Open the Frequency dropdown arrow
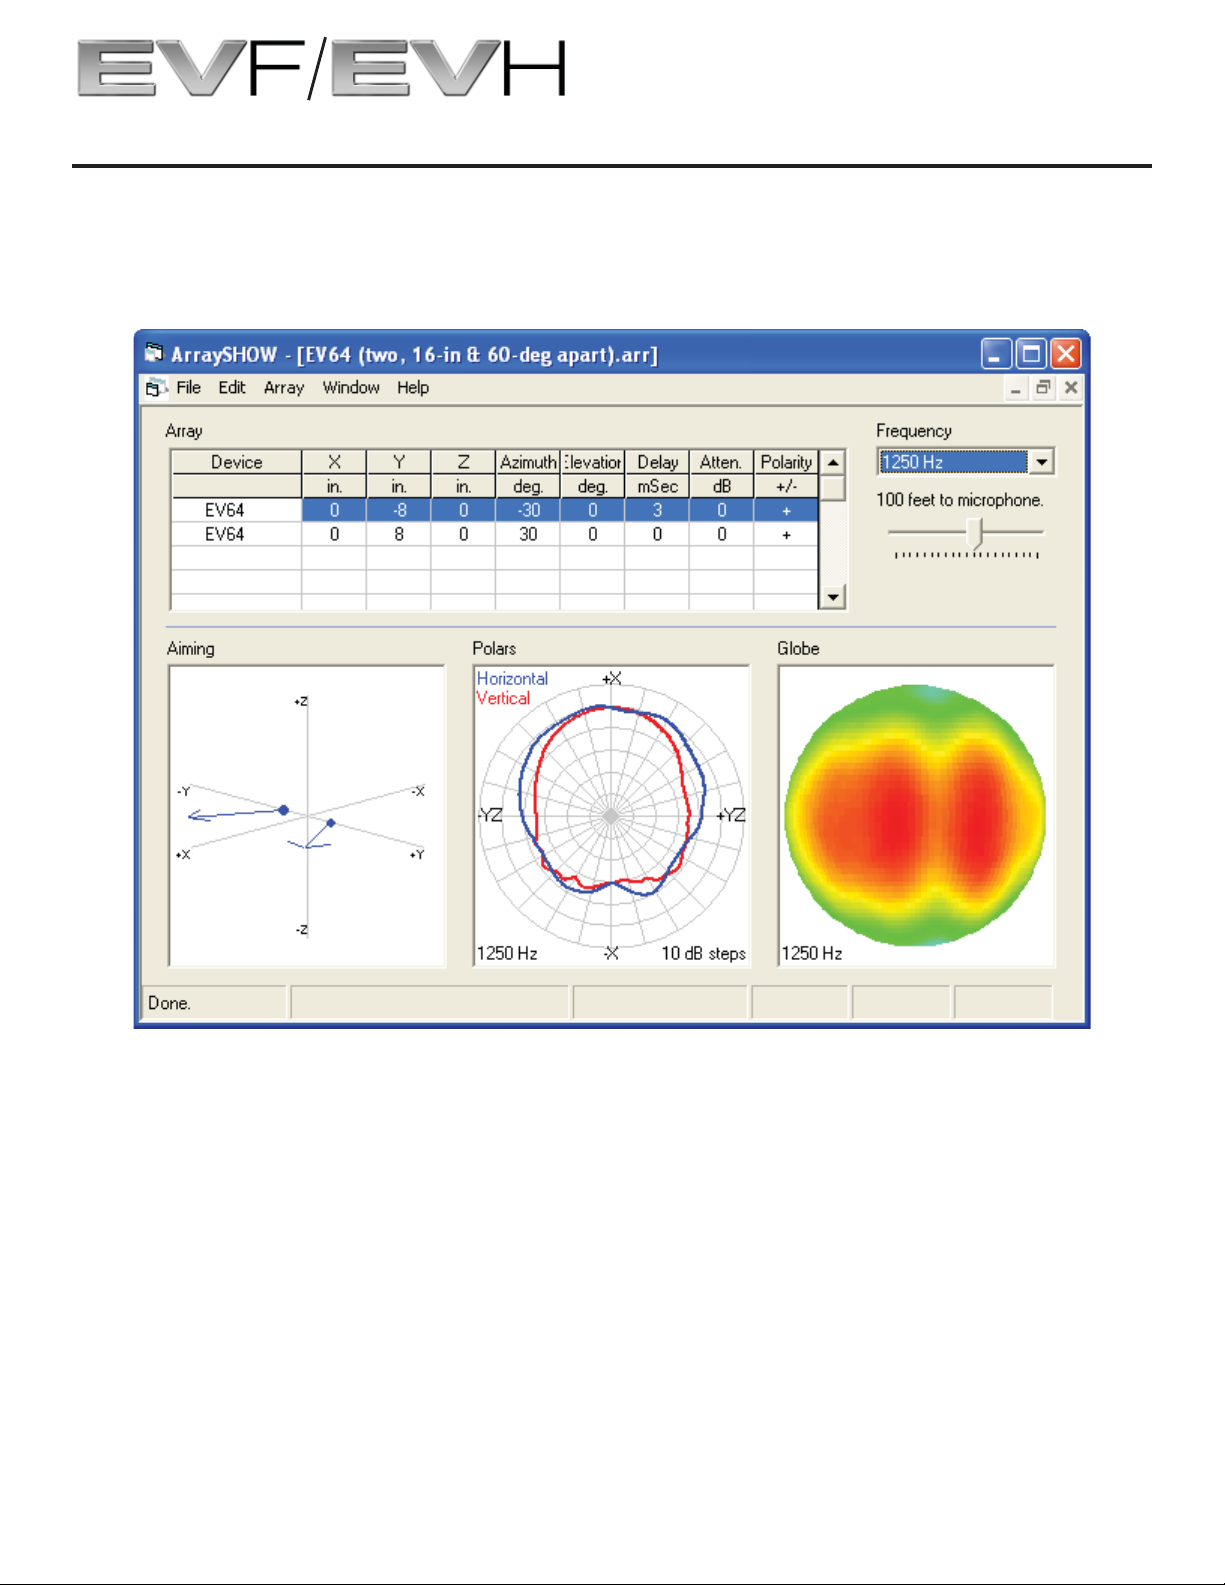This screenshot has width=1225, height=1585. click(1042, 462)
